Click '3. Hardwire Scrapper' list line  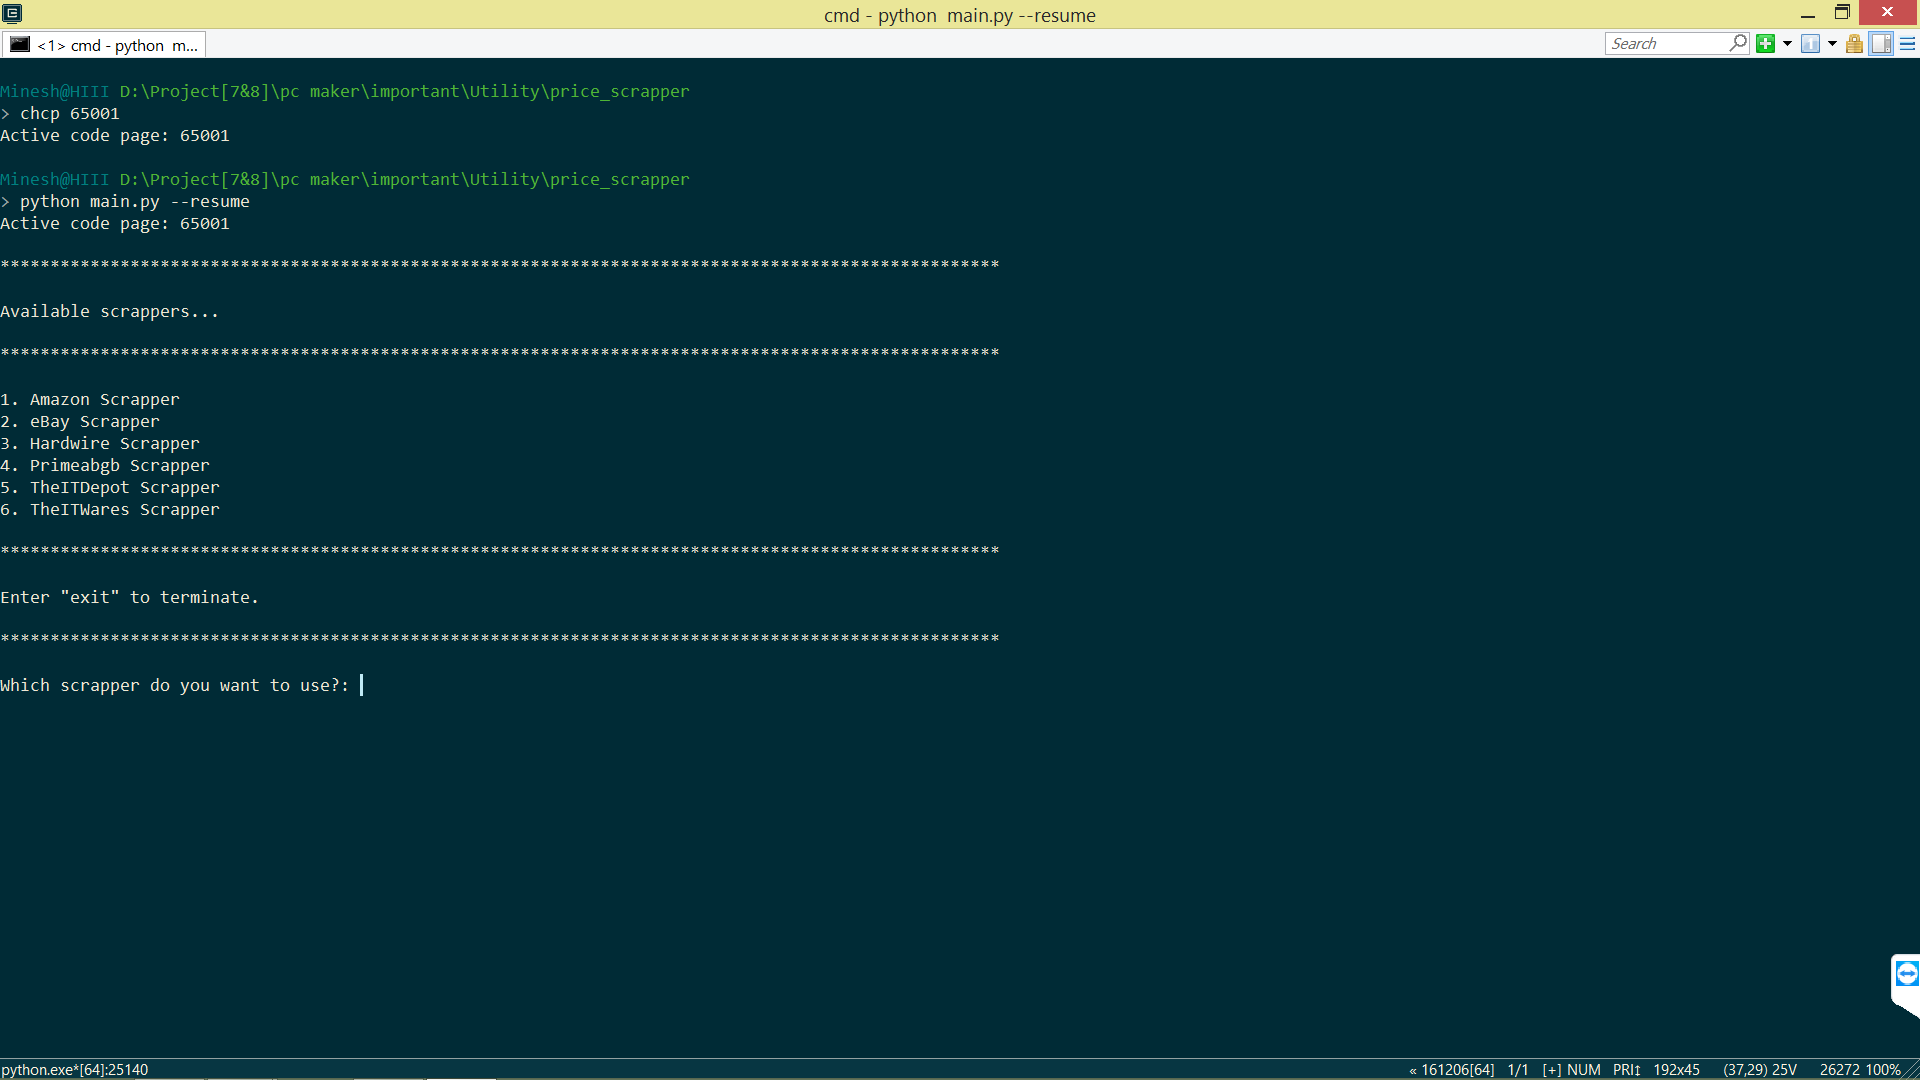click(x=100, y=443)
